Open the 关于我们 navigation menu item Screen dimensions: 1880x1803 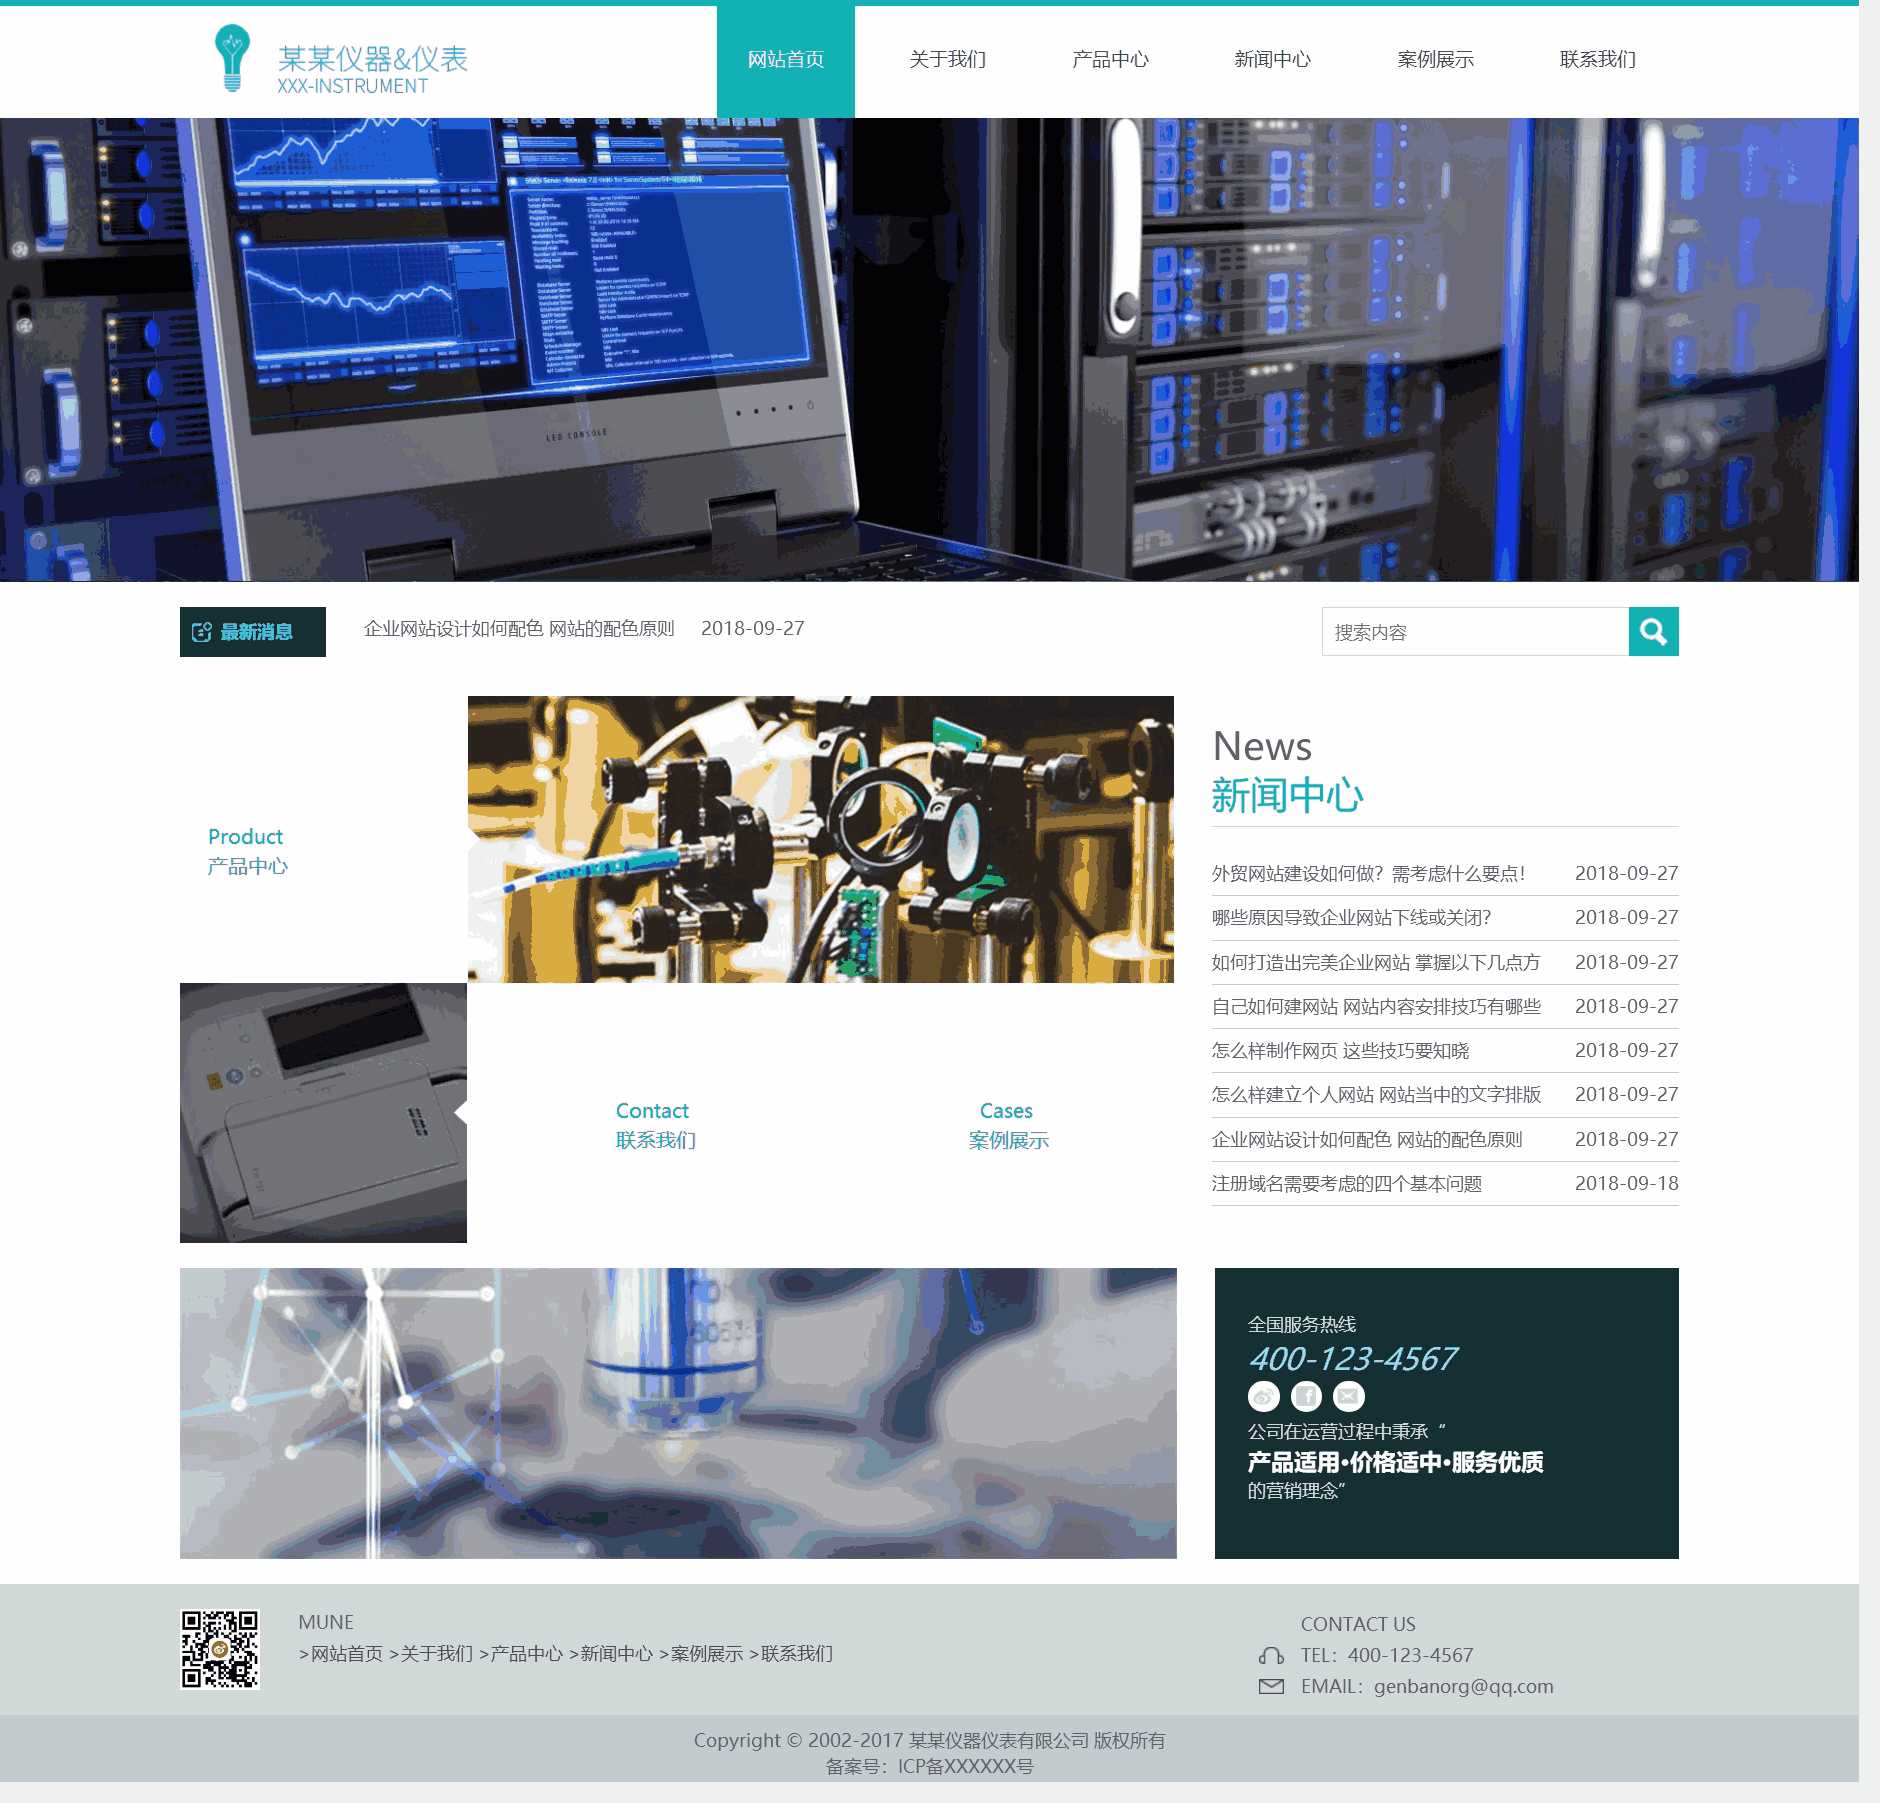(947, 60)
